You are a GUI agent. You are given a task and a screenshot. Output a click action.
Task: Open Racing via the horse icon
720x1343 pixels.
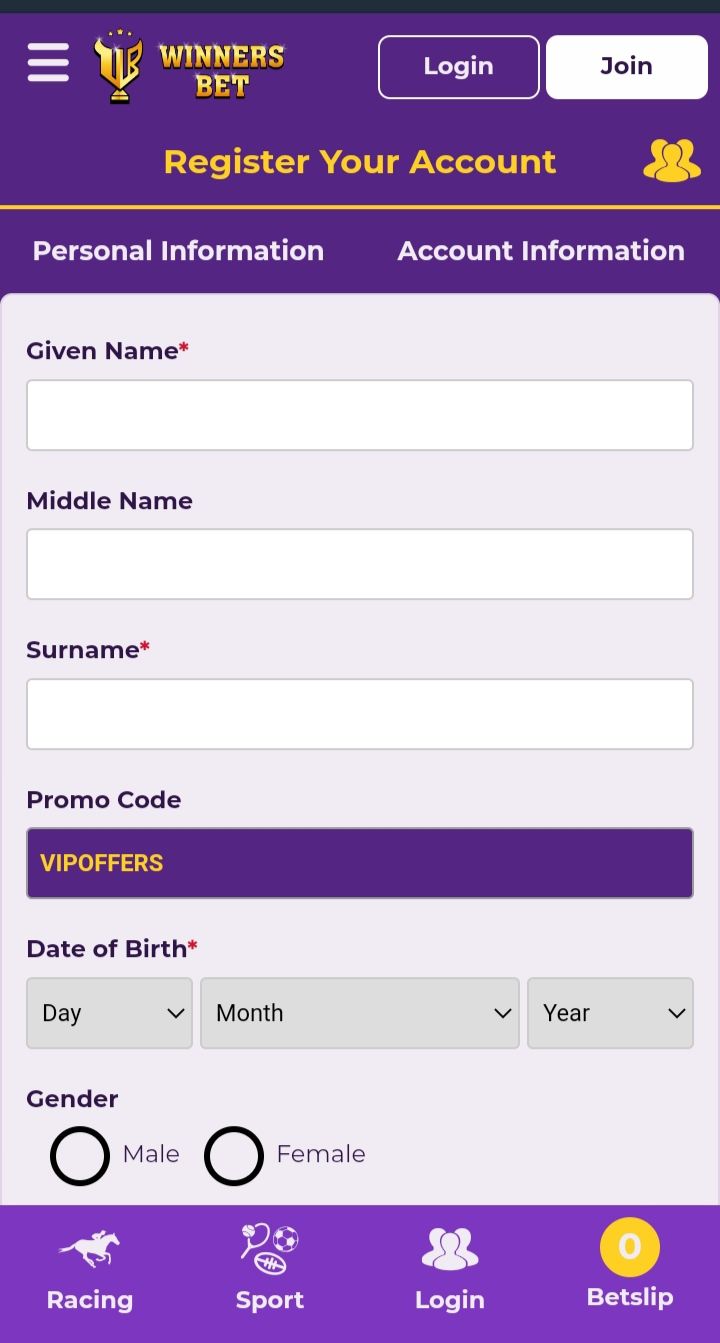click(x=89, y=1248)
